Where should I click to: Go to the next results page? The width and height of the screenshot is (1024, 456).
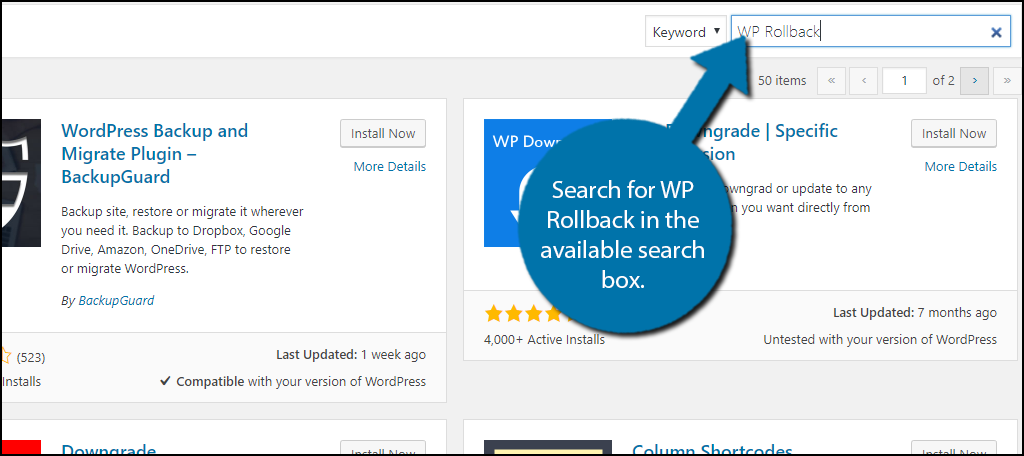click(x=974, y=81)
